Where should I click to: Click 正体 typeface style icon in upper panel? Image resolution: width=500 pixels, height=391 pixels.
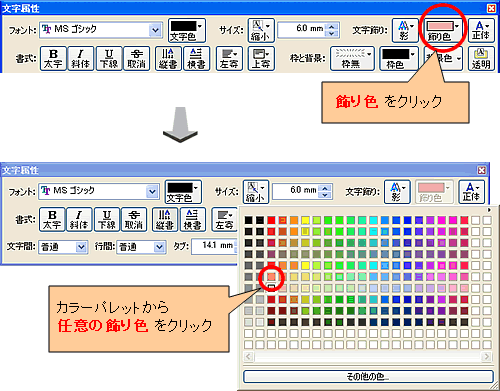point(481,30)
